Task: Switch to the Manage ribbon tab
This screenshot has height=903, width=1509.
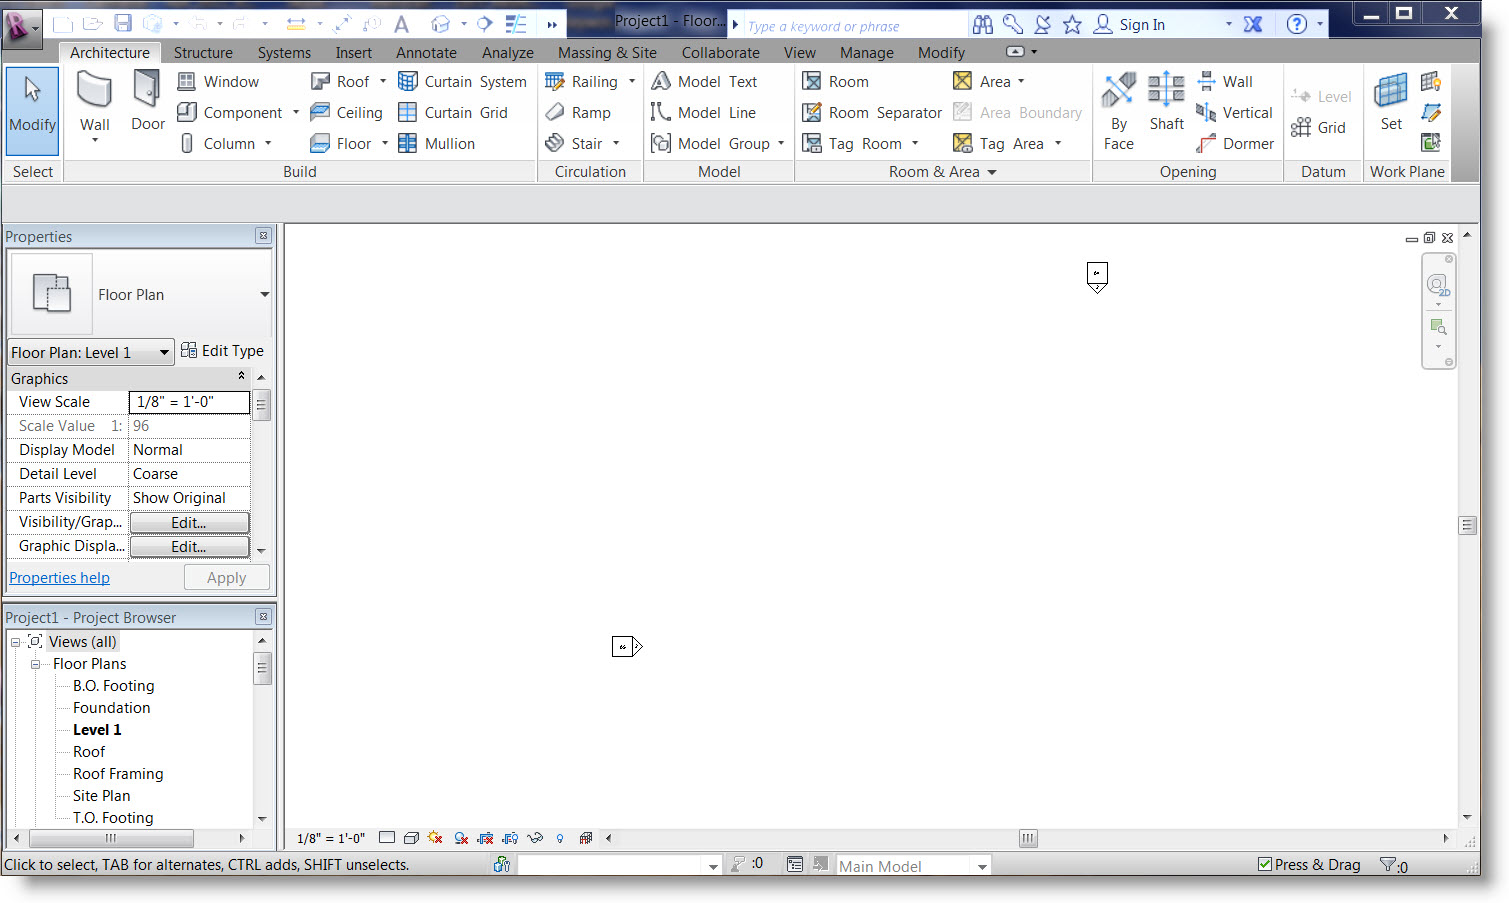Action: (x=866, y=52)
